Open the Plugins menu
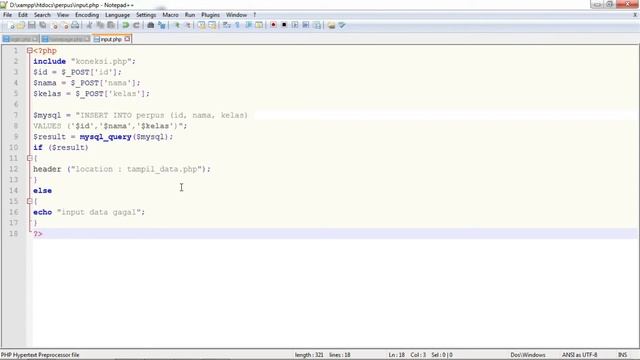 210,15
